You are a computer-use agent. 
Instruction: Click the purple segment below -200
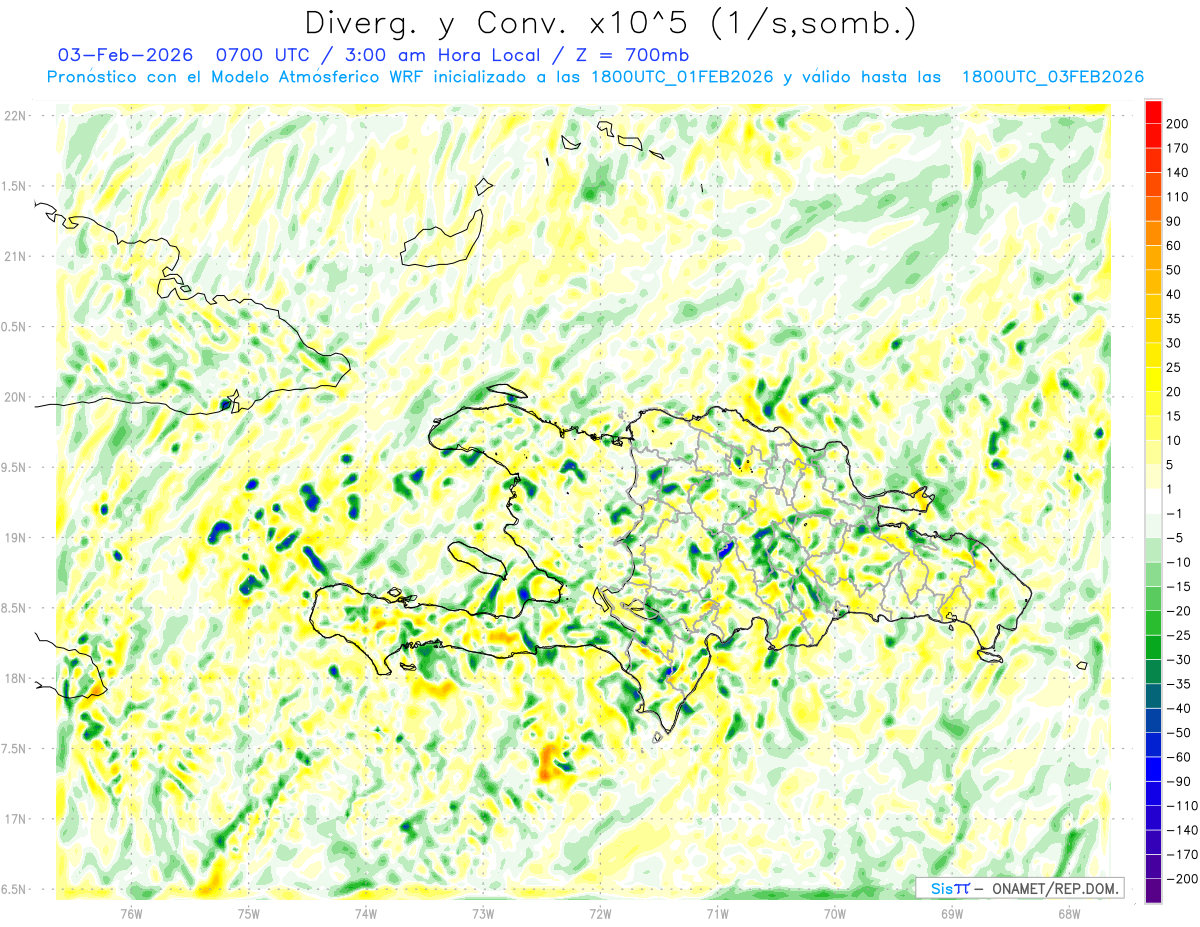(1153, 891)
